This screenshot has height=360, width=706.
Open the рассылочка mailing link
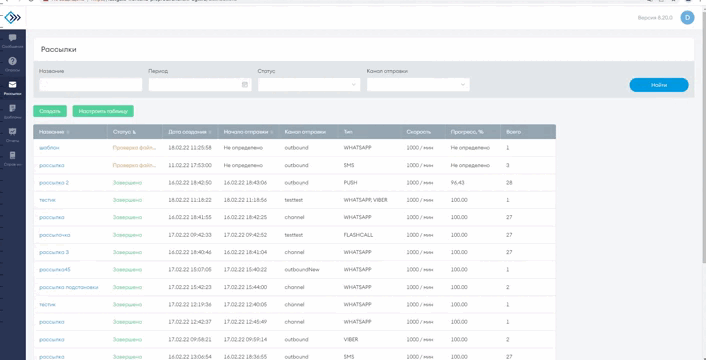54,235
